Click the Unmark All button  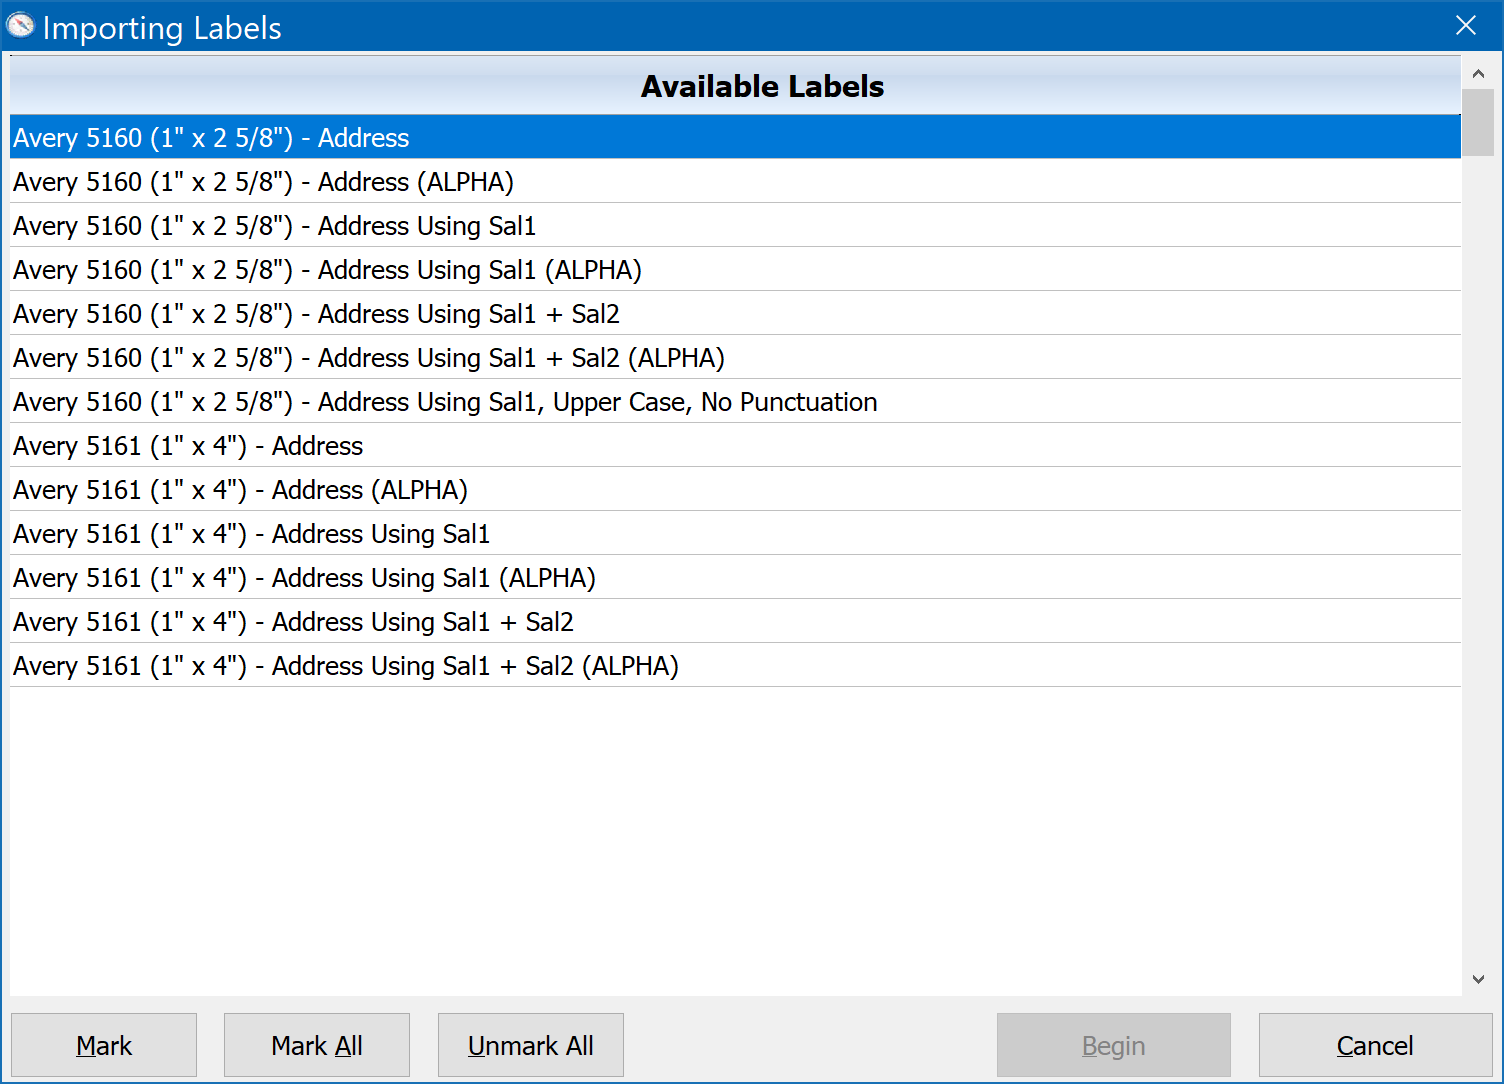pyautogui.click(x=531, y=1045)
